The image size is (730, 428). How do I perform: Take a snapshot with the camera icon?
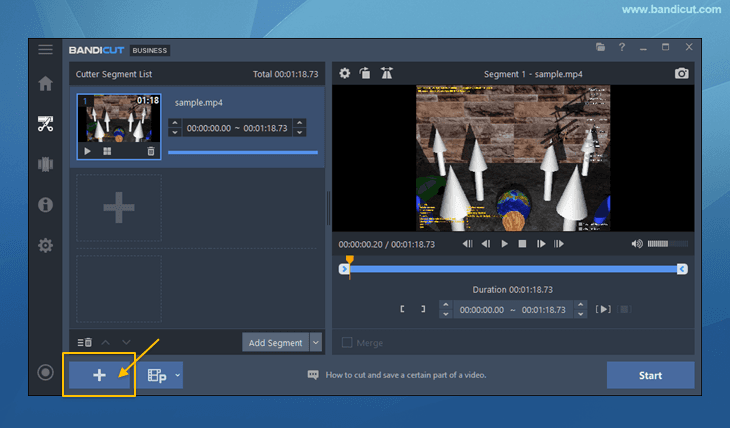(x=681, y=73)
